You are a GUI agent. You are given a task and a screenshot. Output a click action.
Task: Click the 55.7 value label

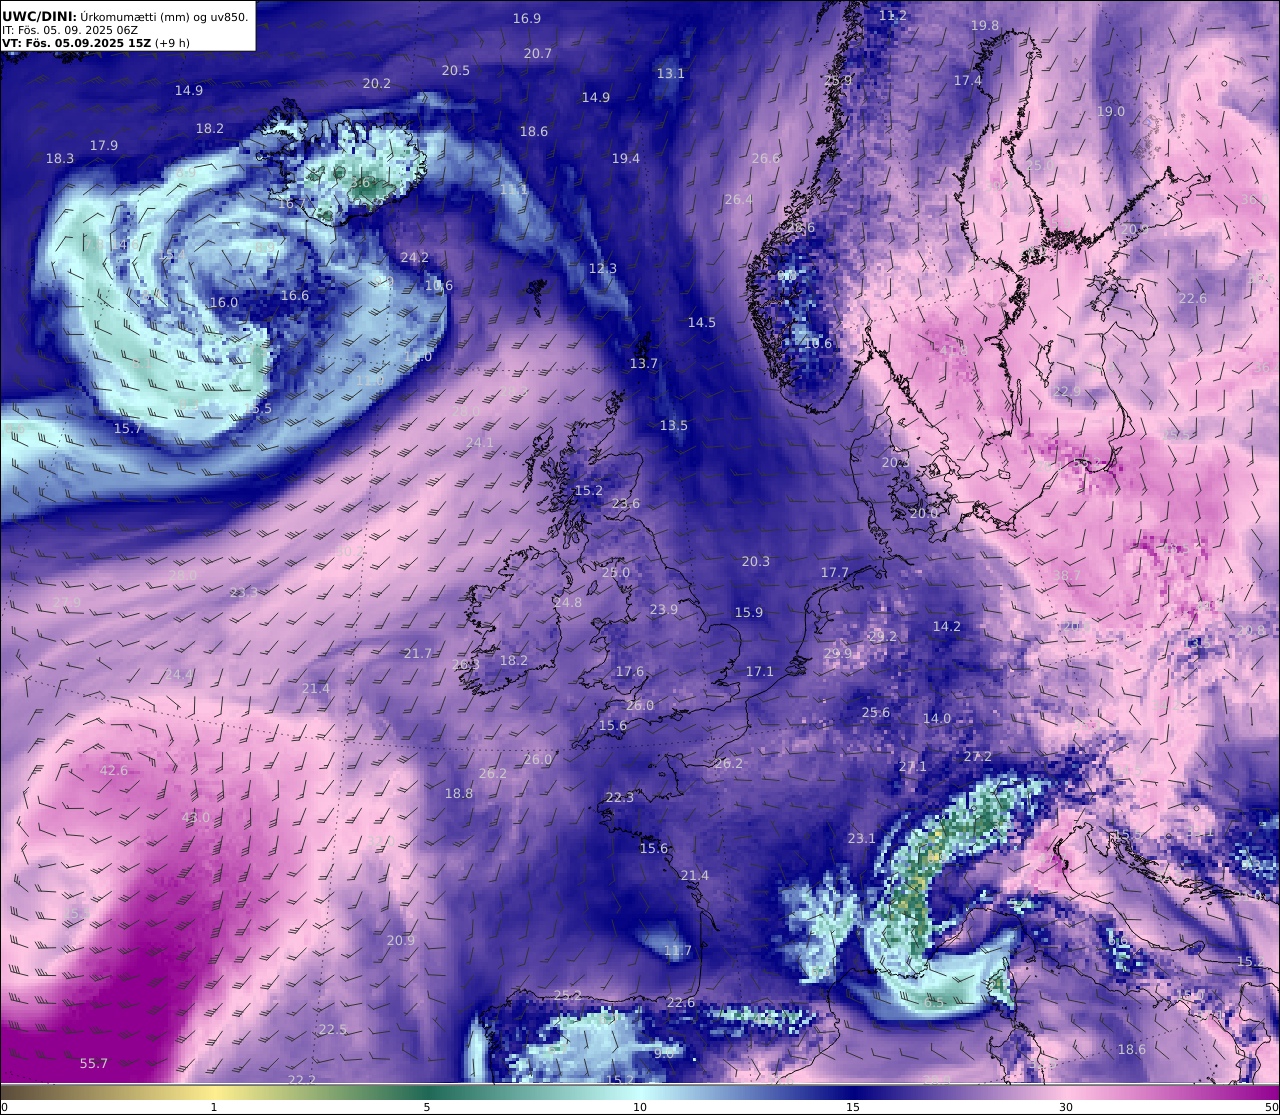pyautogui.click(x=94, y=1063)
